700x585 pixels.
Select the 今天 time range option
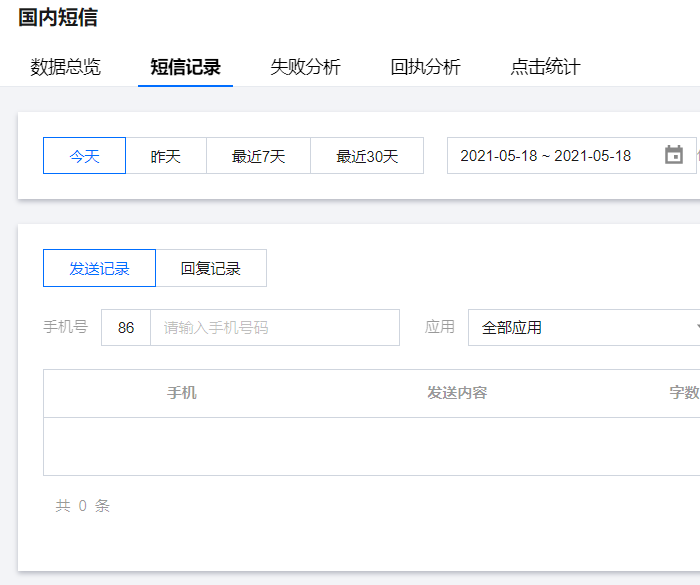pos(84,156)
